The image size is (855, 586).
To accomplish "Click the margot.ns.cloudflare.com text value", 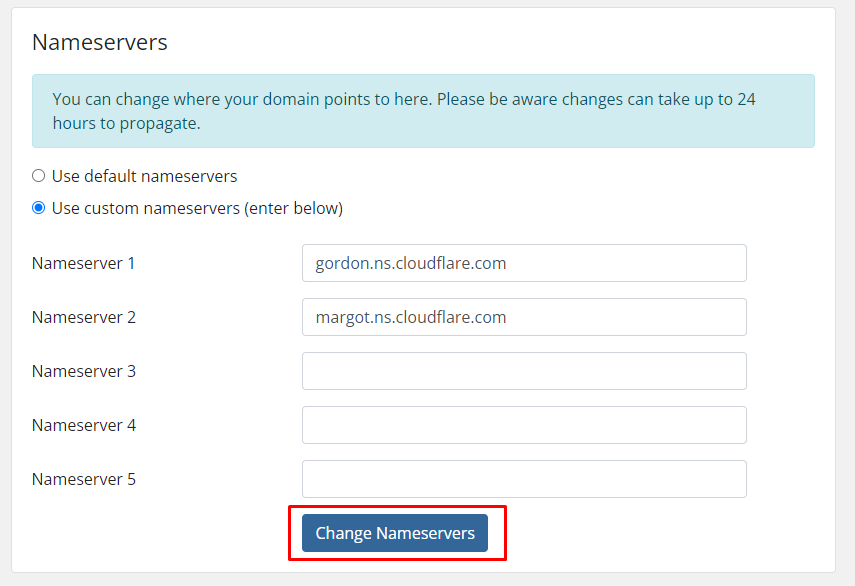I will coord(411,317).
